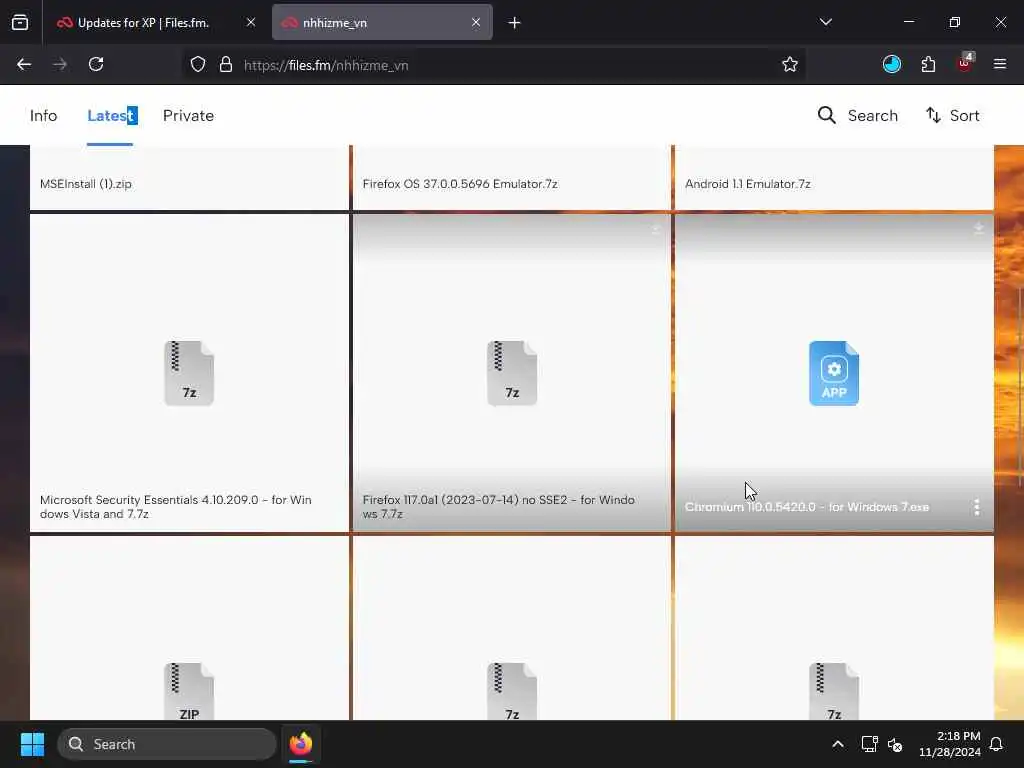Open Chromium 110.0.5420.0 for Windows 7.exe name
Viewport: 1024px width, 768px height.
coord(807,507)
